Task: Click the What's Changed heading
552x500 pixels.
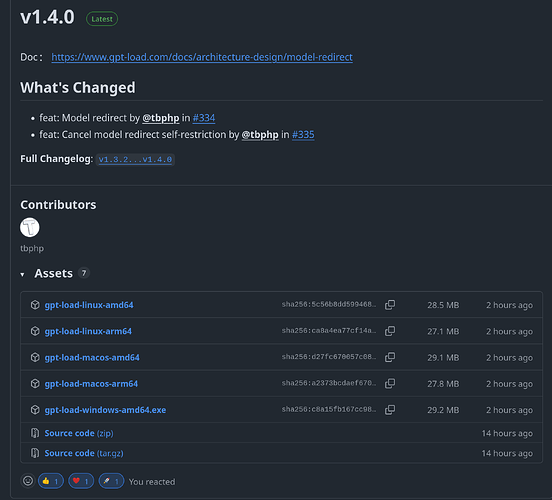Action: pyautogui.click(x=78, y=88)
